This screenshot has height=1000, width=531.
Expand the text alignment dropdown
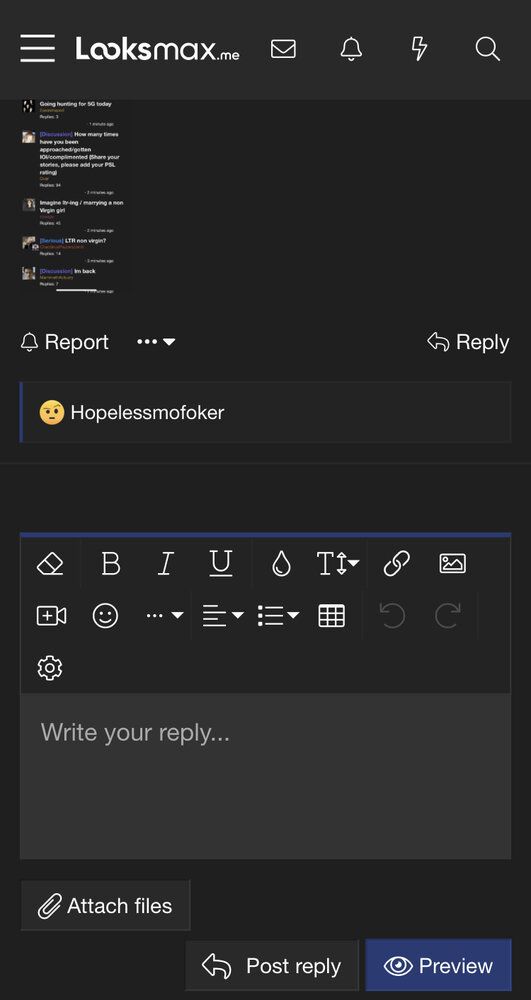pos(223,616)
